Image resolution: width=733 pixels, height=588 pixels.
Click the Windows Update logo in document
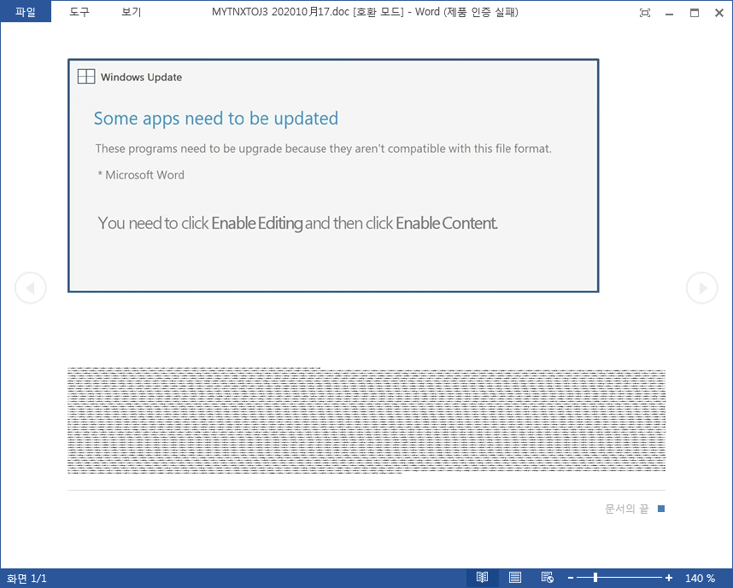[x=86, y=76]
